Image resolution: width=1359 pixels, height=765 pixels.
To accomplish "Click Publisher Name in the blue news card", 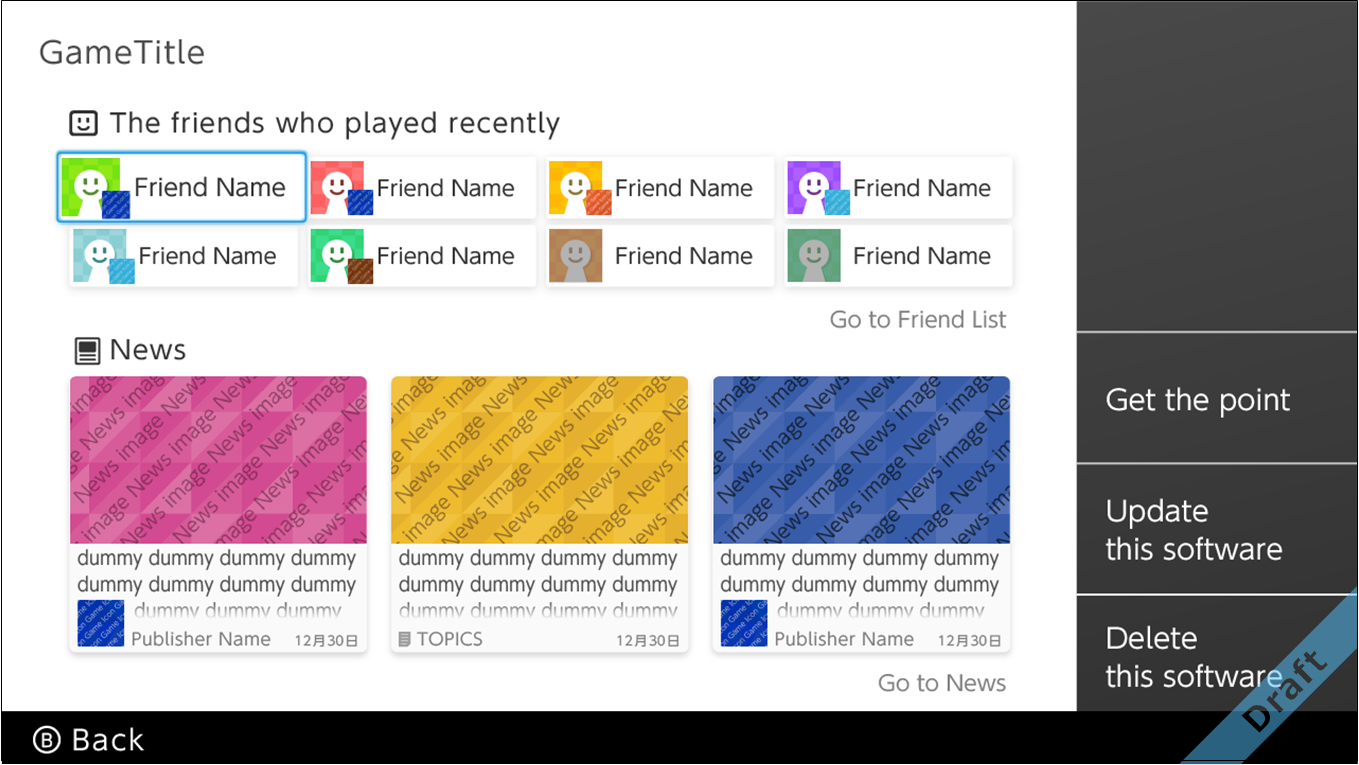I will tap(844, 639).
